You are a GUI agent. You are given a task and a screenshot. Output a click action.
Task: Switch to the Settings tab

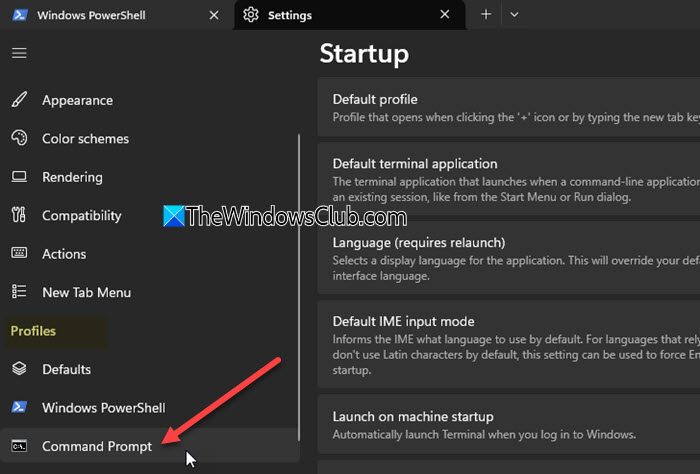(350, 15)
